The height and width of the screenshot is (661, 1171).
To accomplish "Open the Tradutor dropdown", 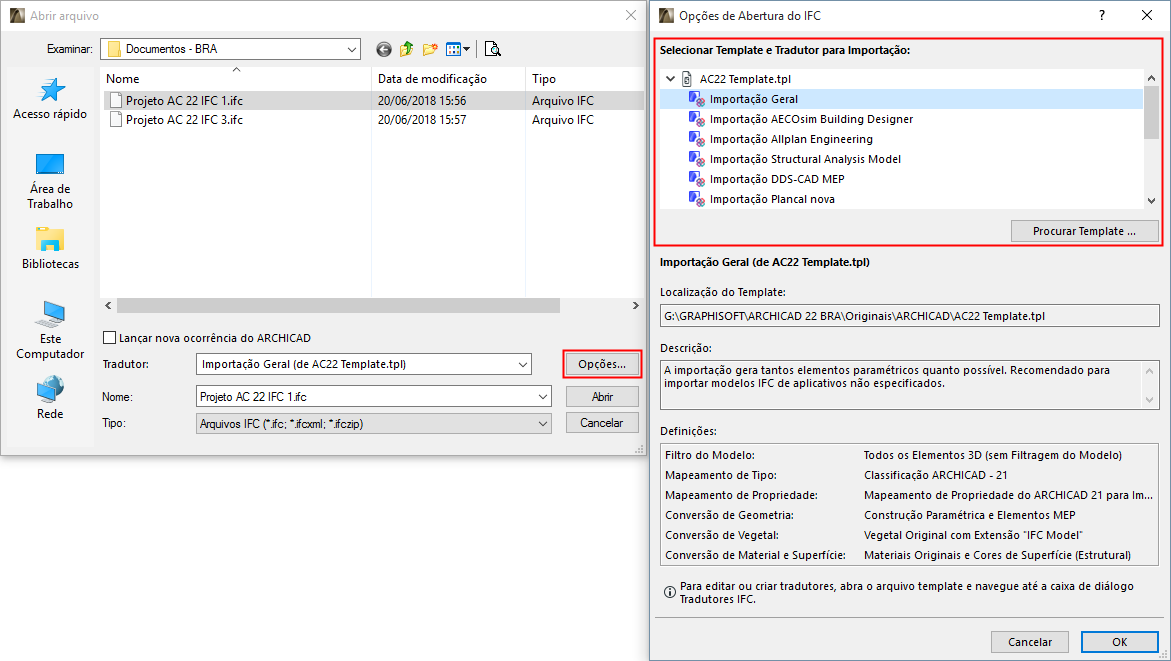I will [x=523, y=364].
